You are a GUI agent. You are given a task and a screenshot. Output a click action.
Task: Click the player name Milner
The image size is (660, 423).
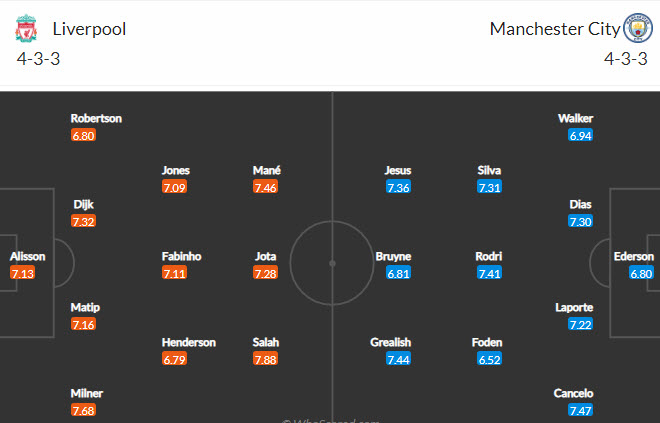coord(86,393)
